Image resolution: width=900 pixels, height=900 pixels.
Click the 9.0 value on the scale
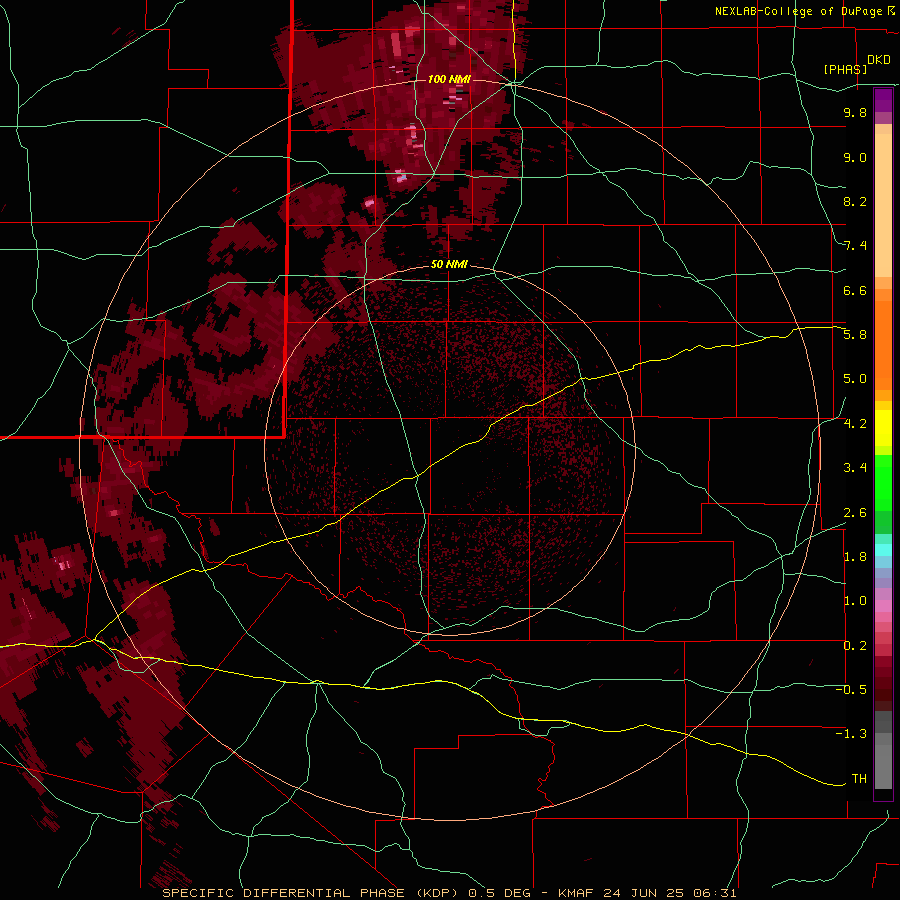click(x=855, y=157)
